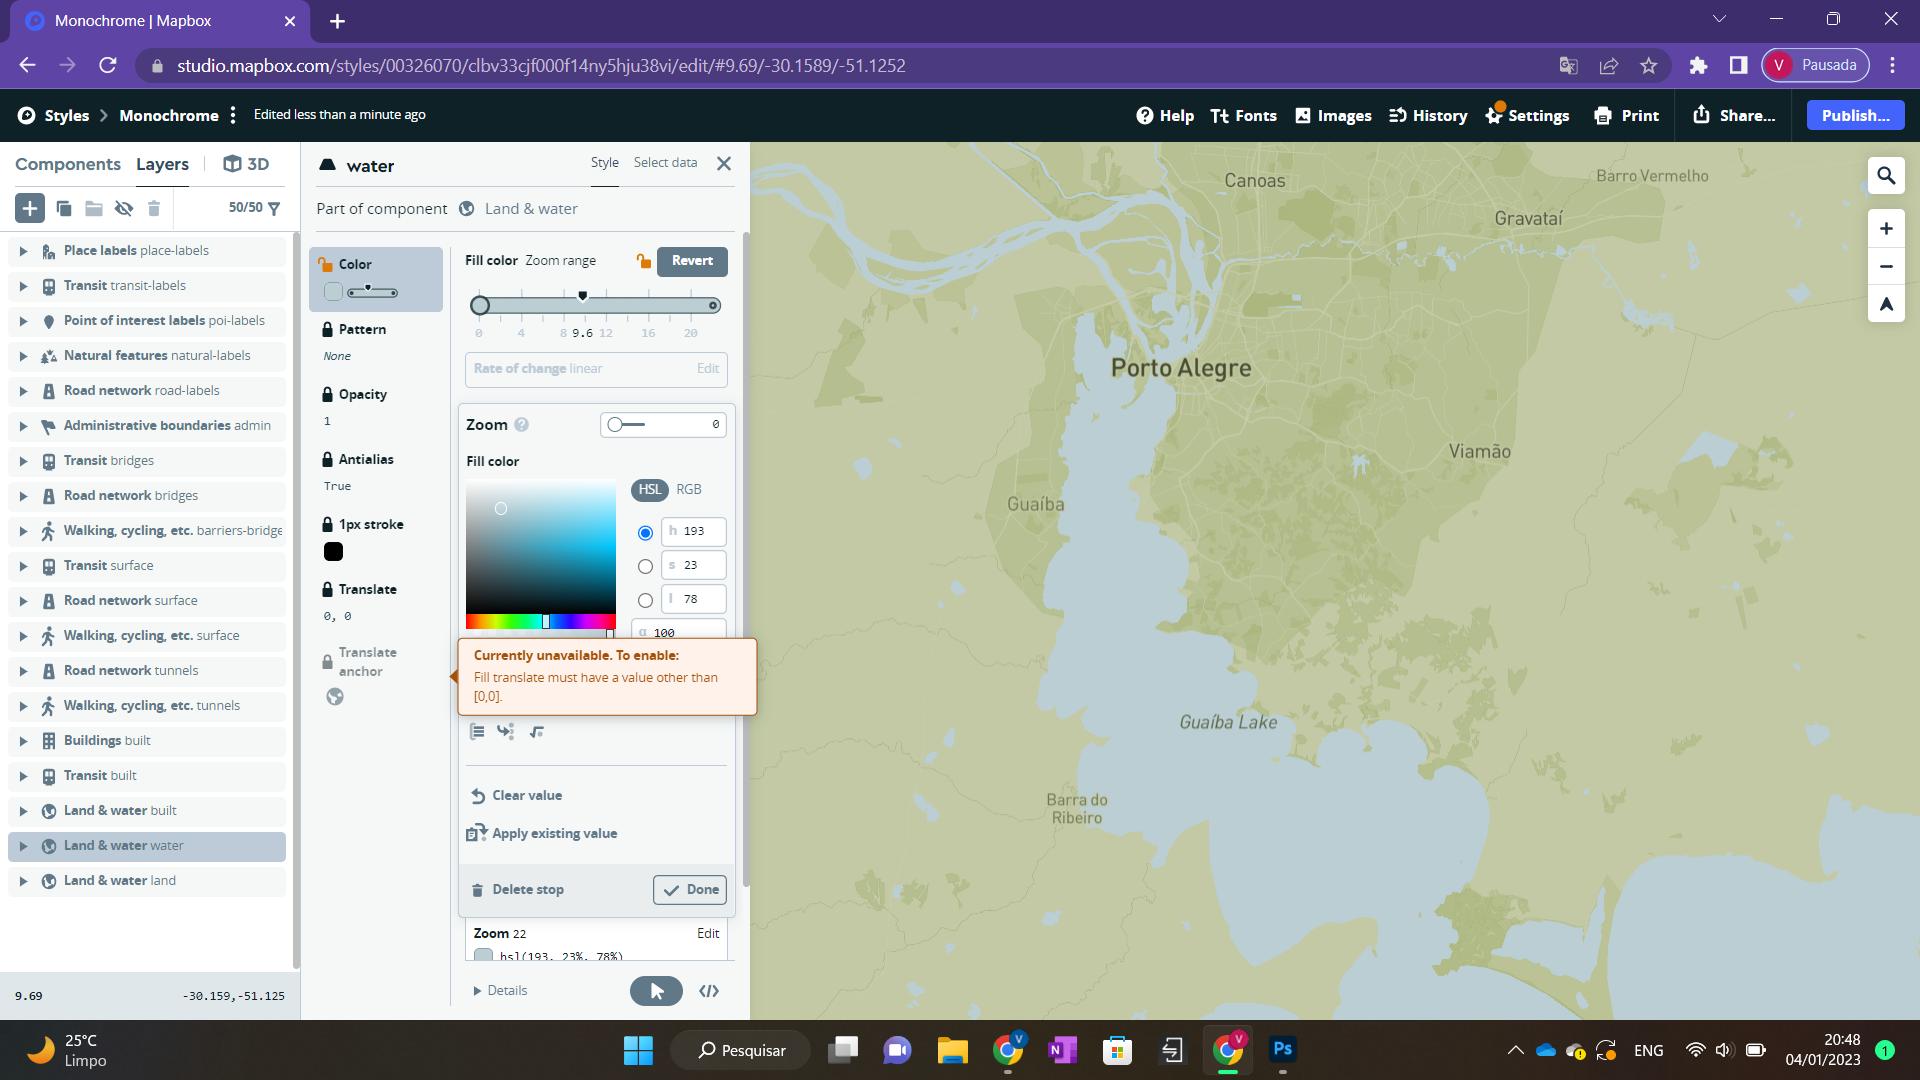Click the Share button

tap(1734, 115)
